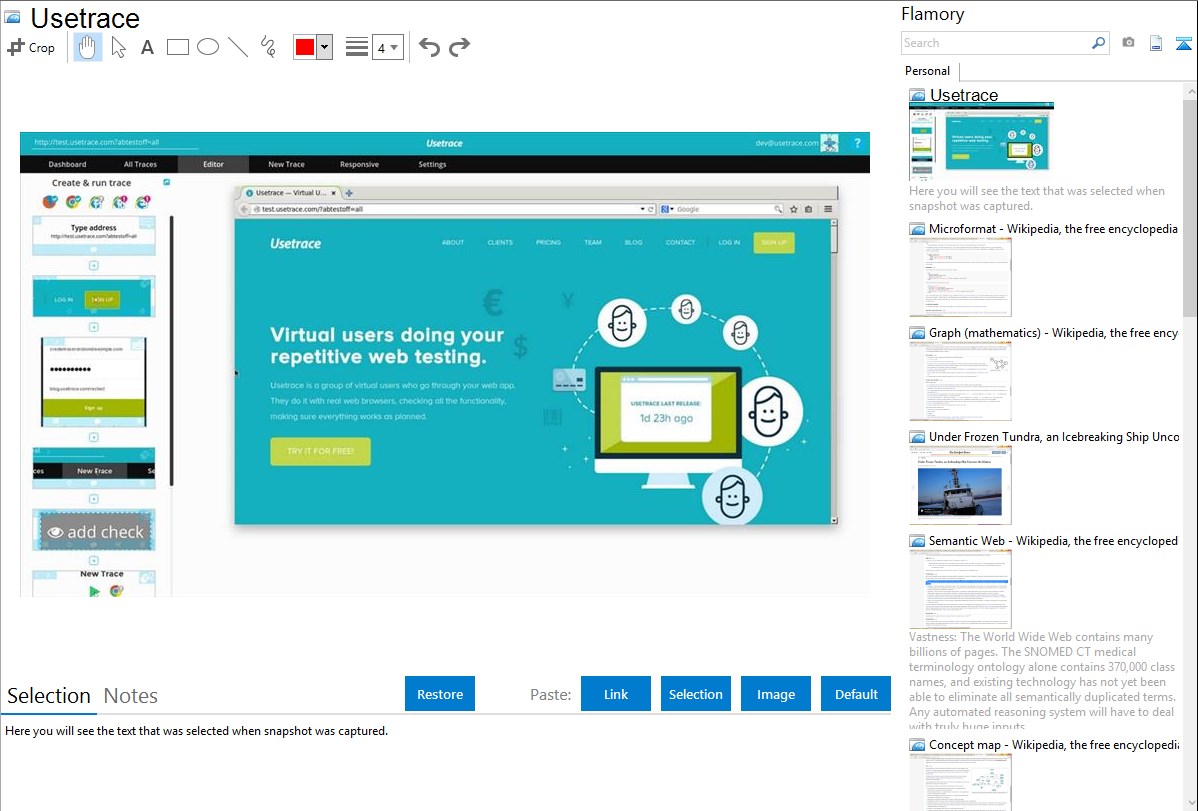
Task: Click the magnifier search icon
Action: click(1099, 43)
